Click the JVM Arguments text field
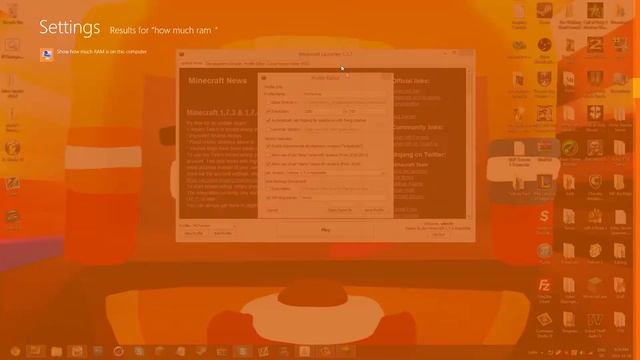Image resolution: width=640 pixels, height=360 pixels. (x=343, y=198)
